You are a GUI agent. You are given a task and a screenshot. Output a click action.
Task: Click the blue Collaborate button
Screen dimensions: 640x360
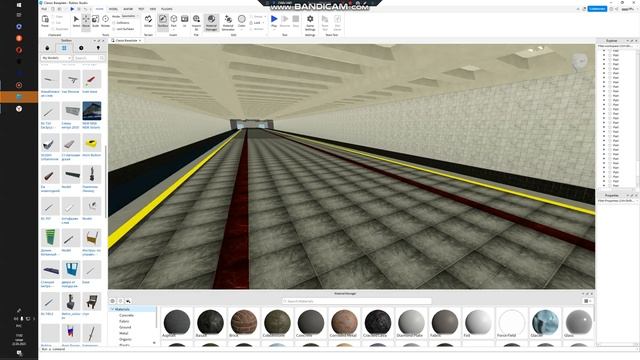click(x=597, y=9)
